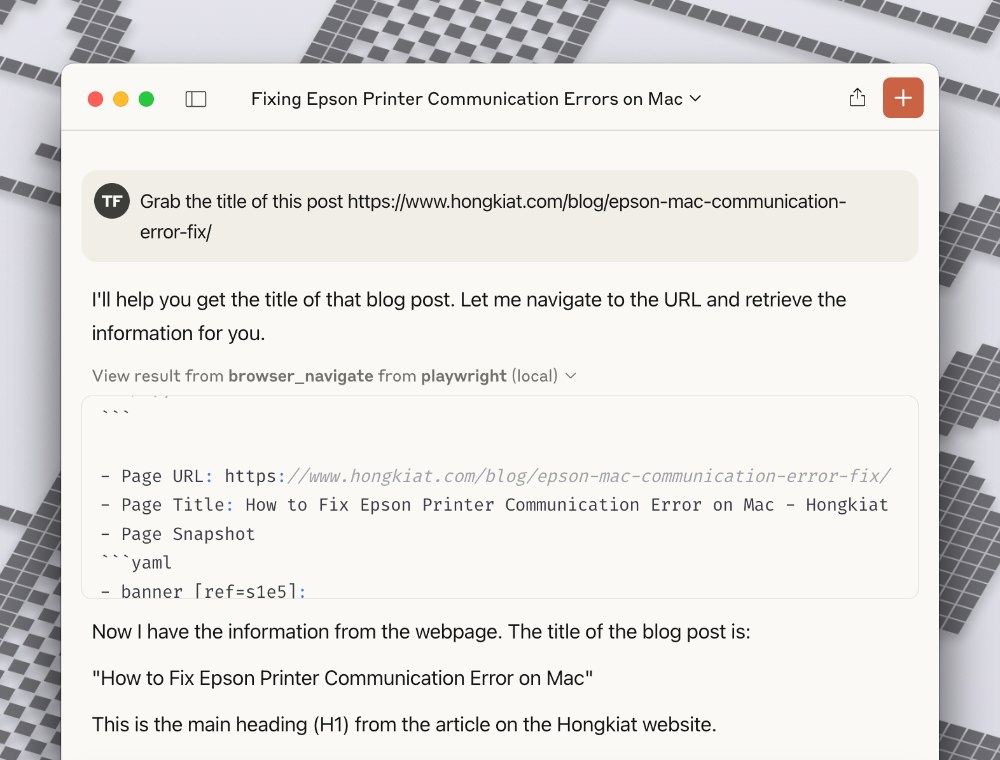The width and height of the screenshot is (1000, 760).
Task: Click the green zoom window button
Action: [x=146, y=99]
